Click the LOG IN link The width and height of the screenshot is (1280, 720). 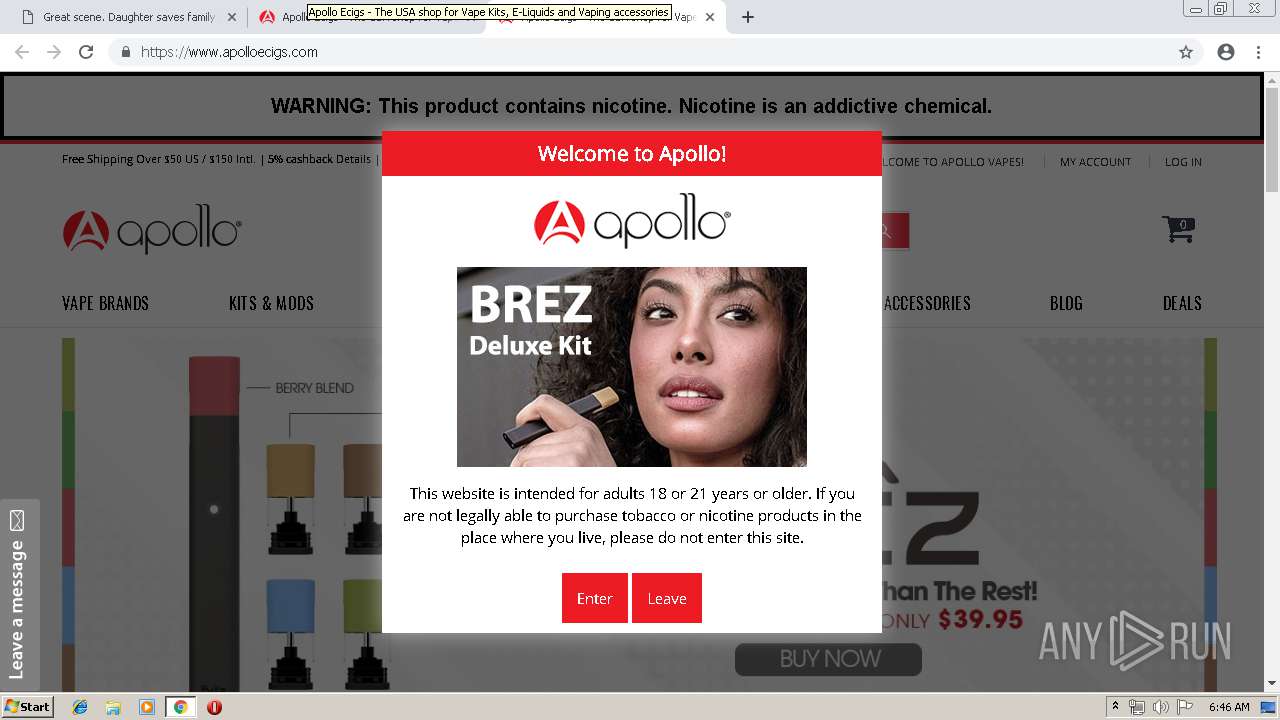(1183, 162)
